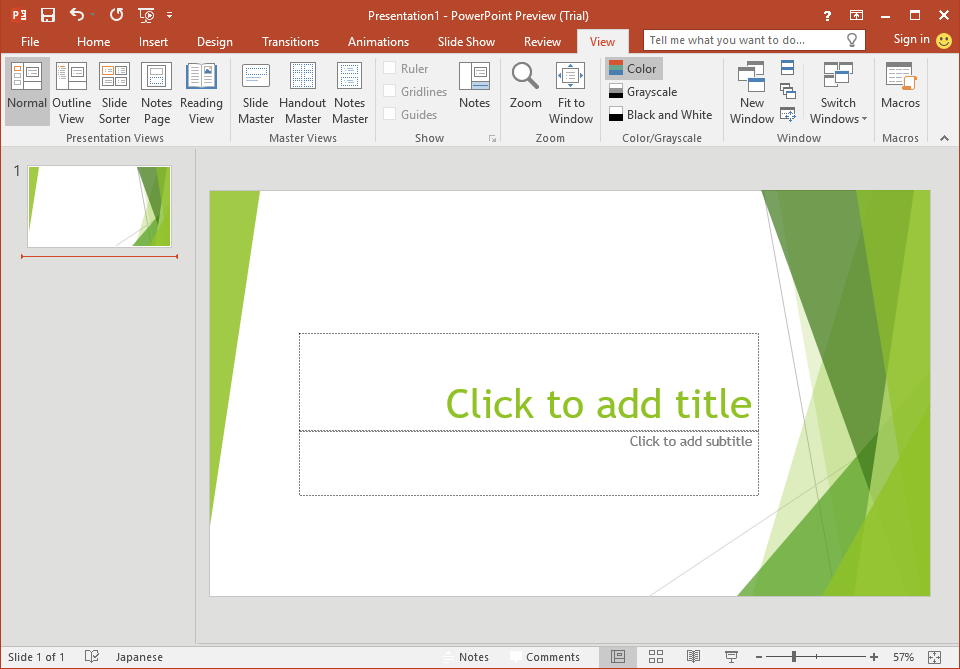
Task: Turn on the Guides checkbox
Action: [390, 115]
